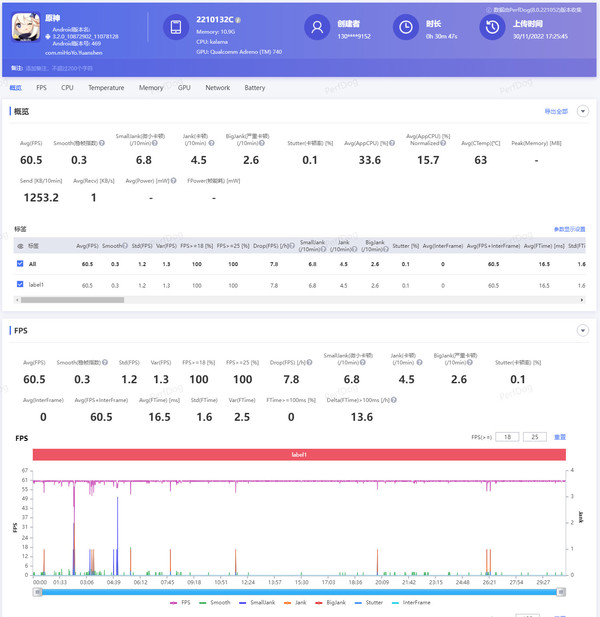Screen dimensions: 600x617
Task: Click left handle of chart time slider
Action: click(x=37, y=592)
